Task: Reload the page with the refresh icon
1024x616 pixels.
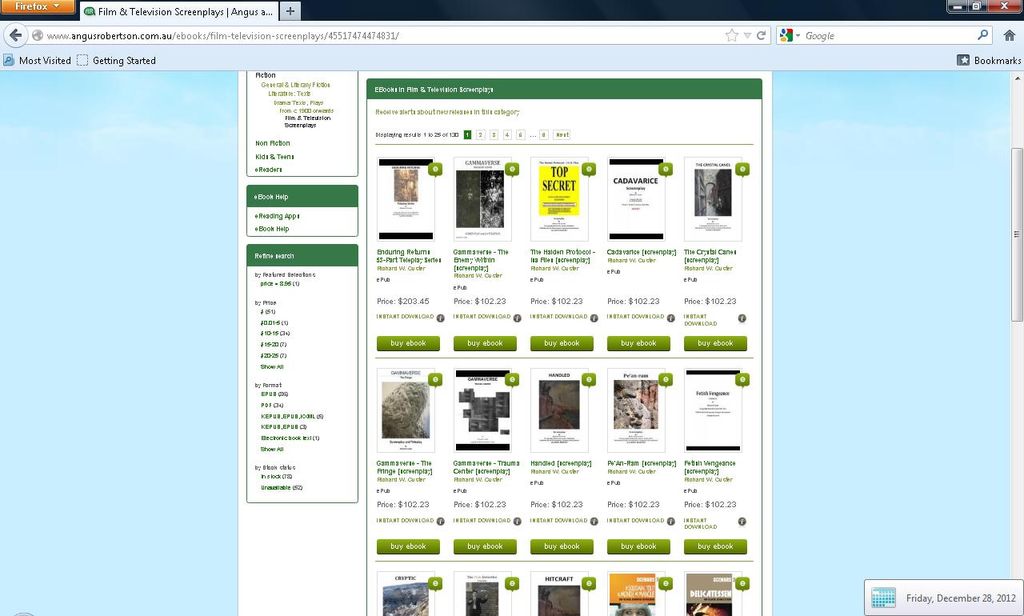Action: (761, 35)
